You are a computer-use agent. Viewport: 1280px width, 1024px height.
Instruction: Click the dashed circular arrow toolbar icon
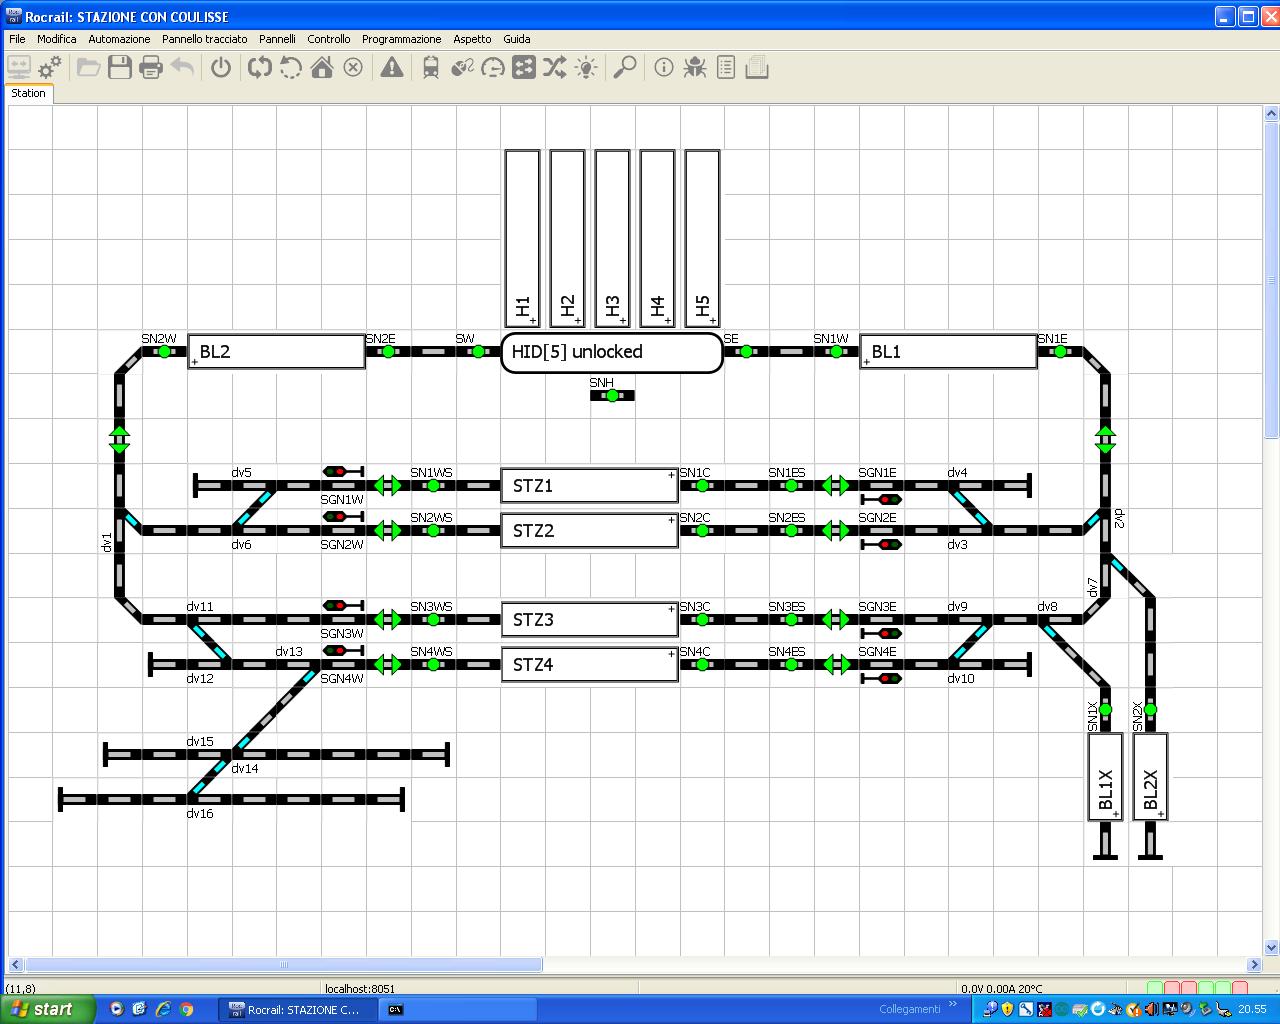click(x=291, y=67)
